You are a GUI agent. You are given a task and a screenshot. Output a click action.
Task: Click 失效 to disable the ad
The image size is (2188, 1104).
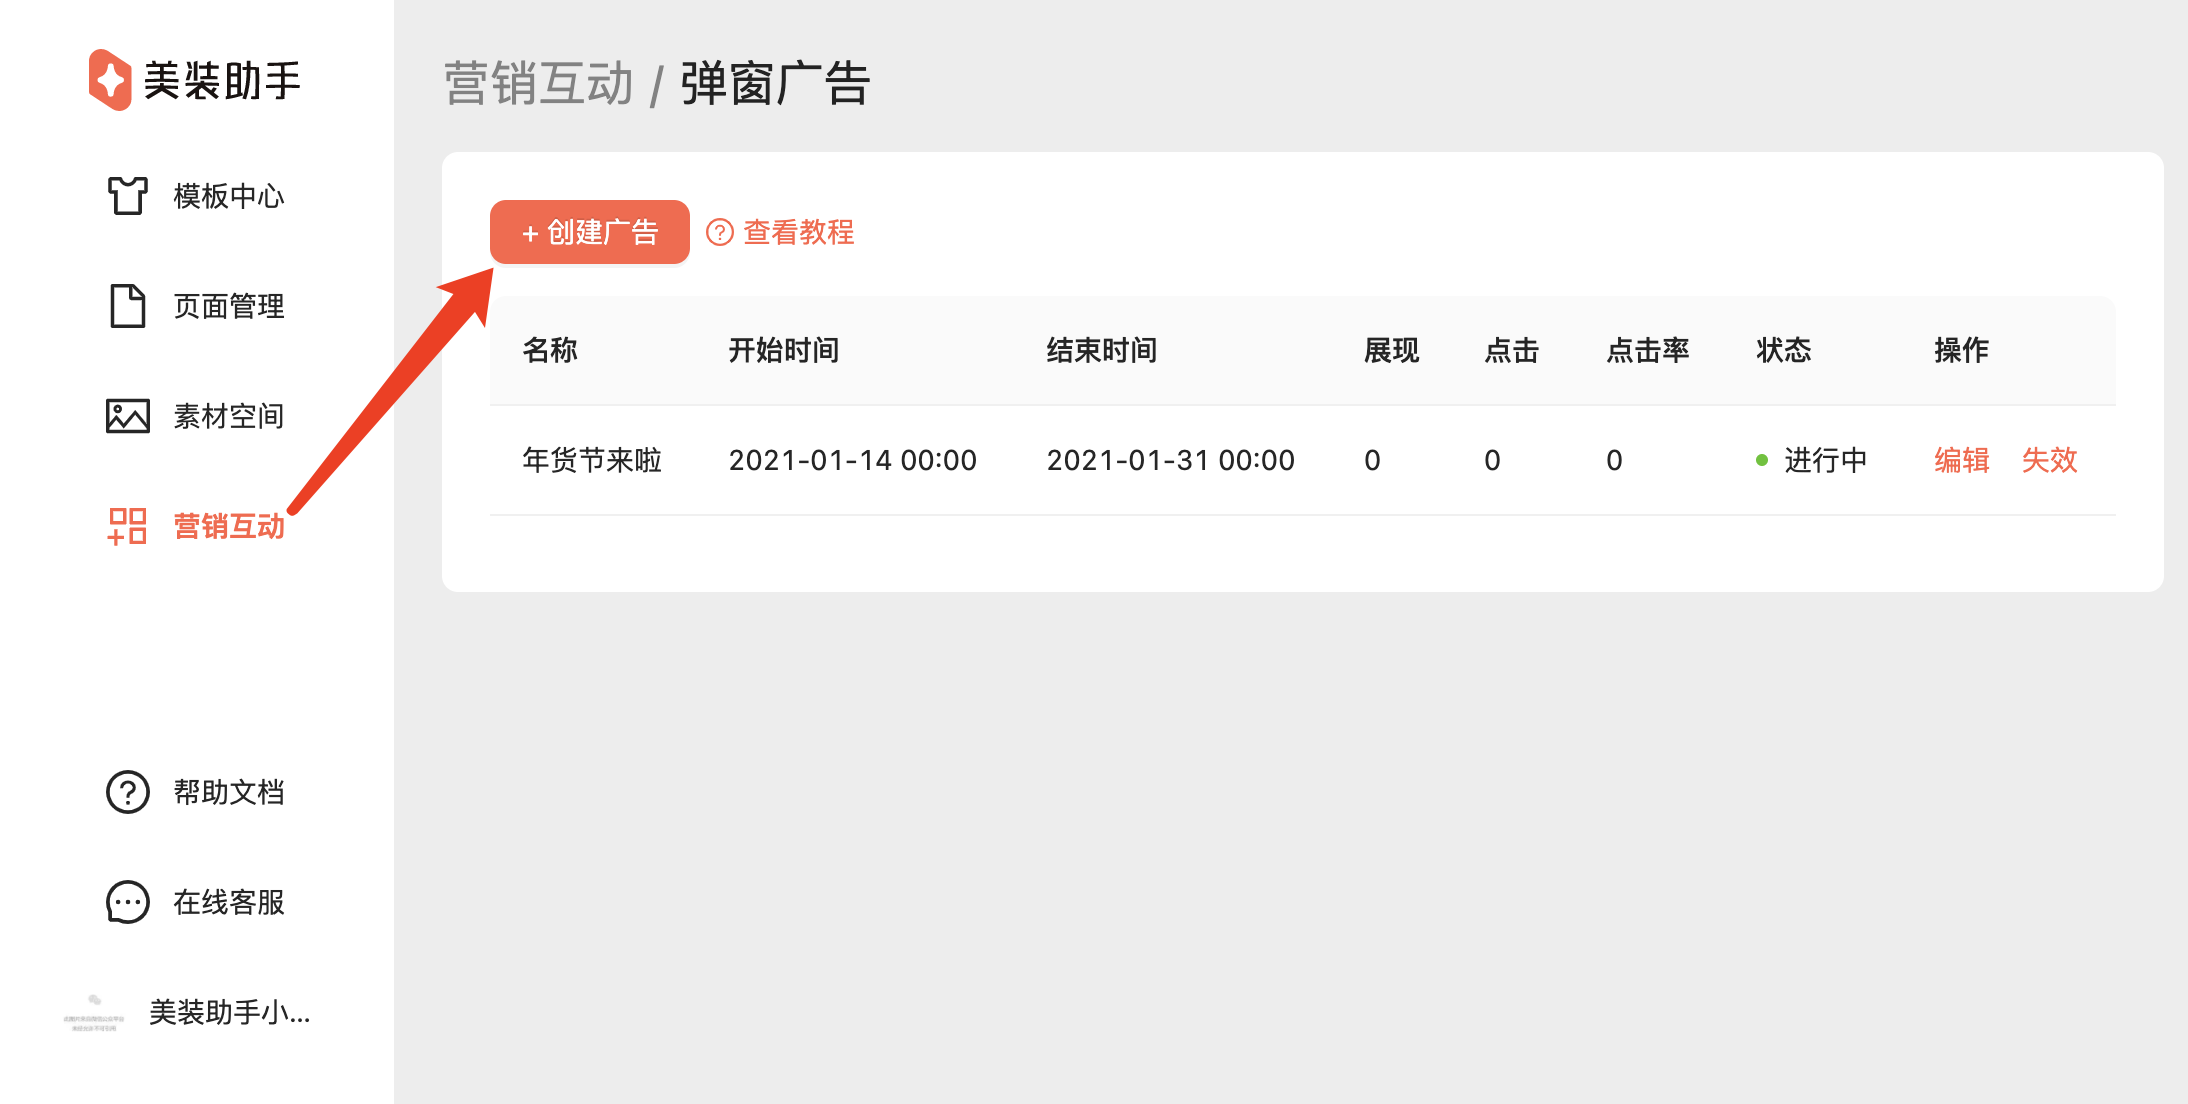(2049, 460)
